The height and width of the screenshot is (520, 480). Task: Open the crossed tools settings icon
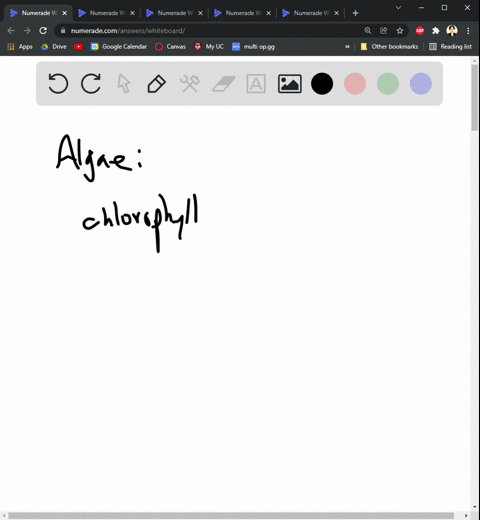(190, 84)
